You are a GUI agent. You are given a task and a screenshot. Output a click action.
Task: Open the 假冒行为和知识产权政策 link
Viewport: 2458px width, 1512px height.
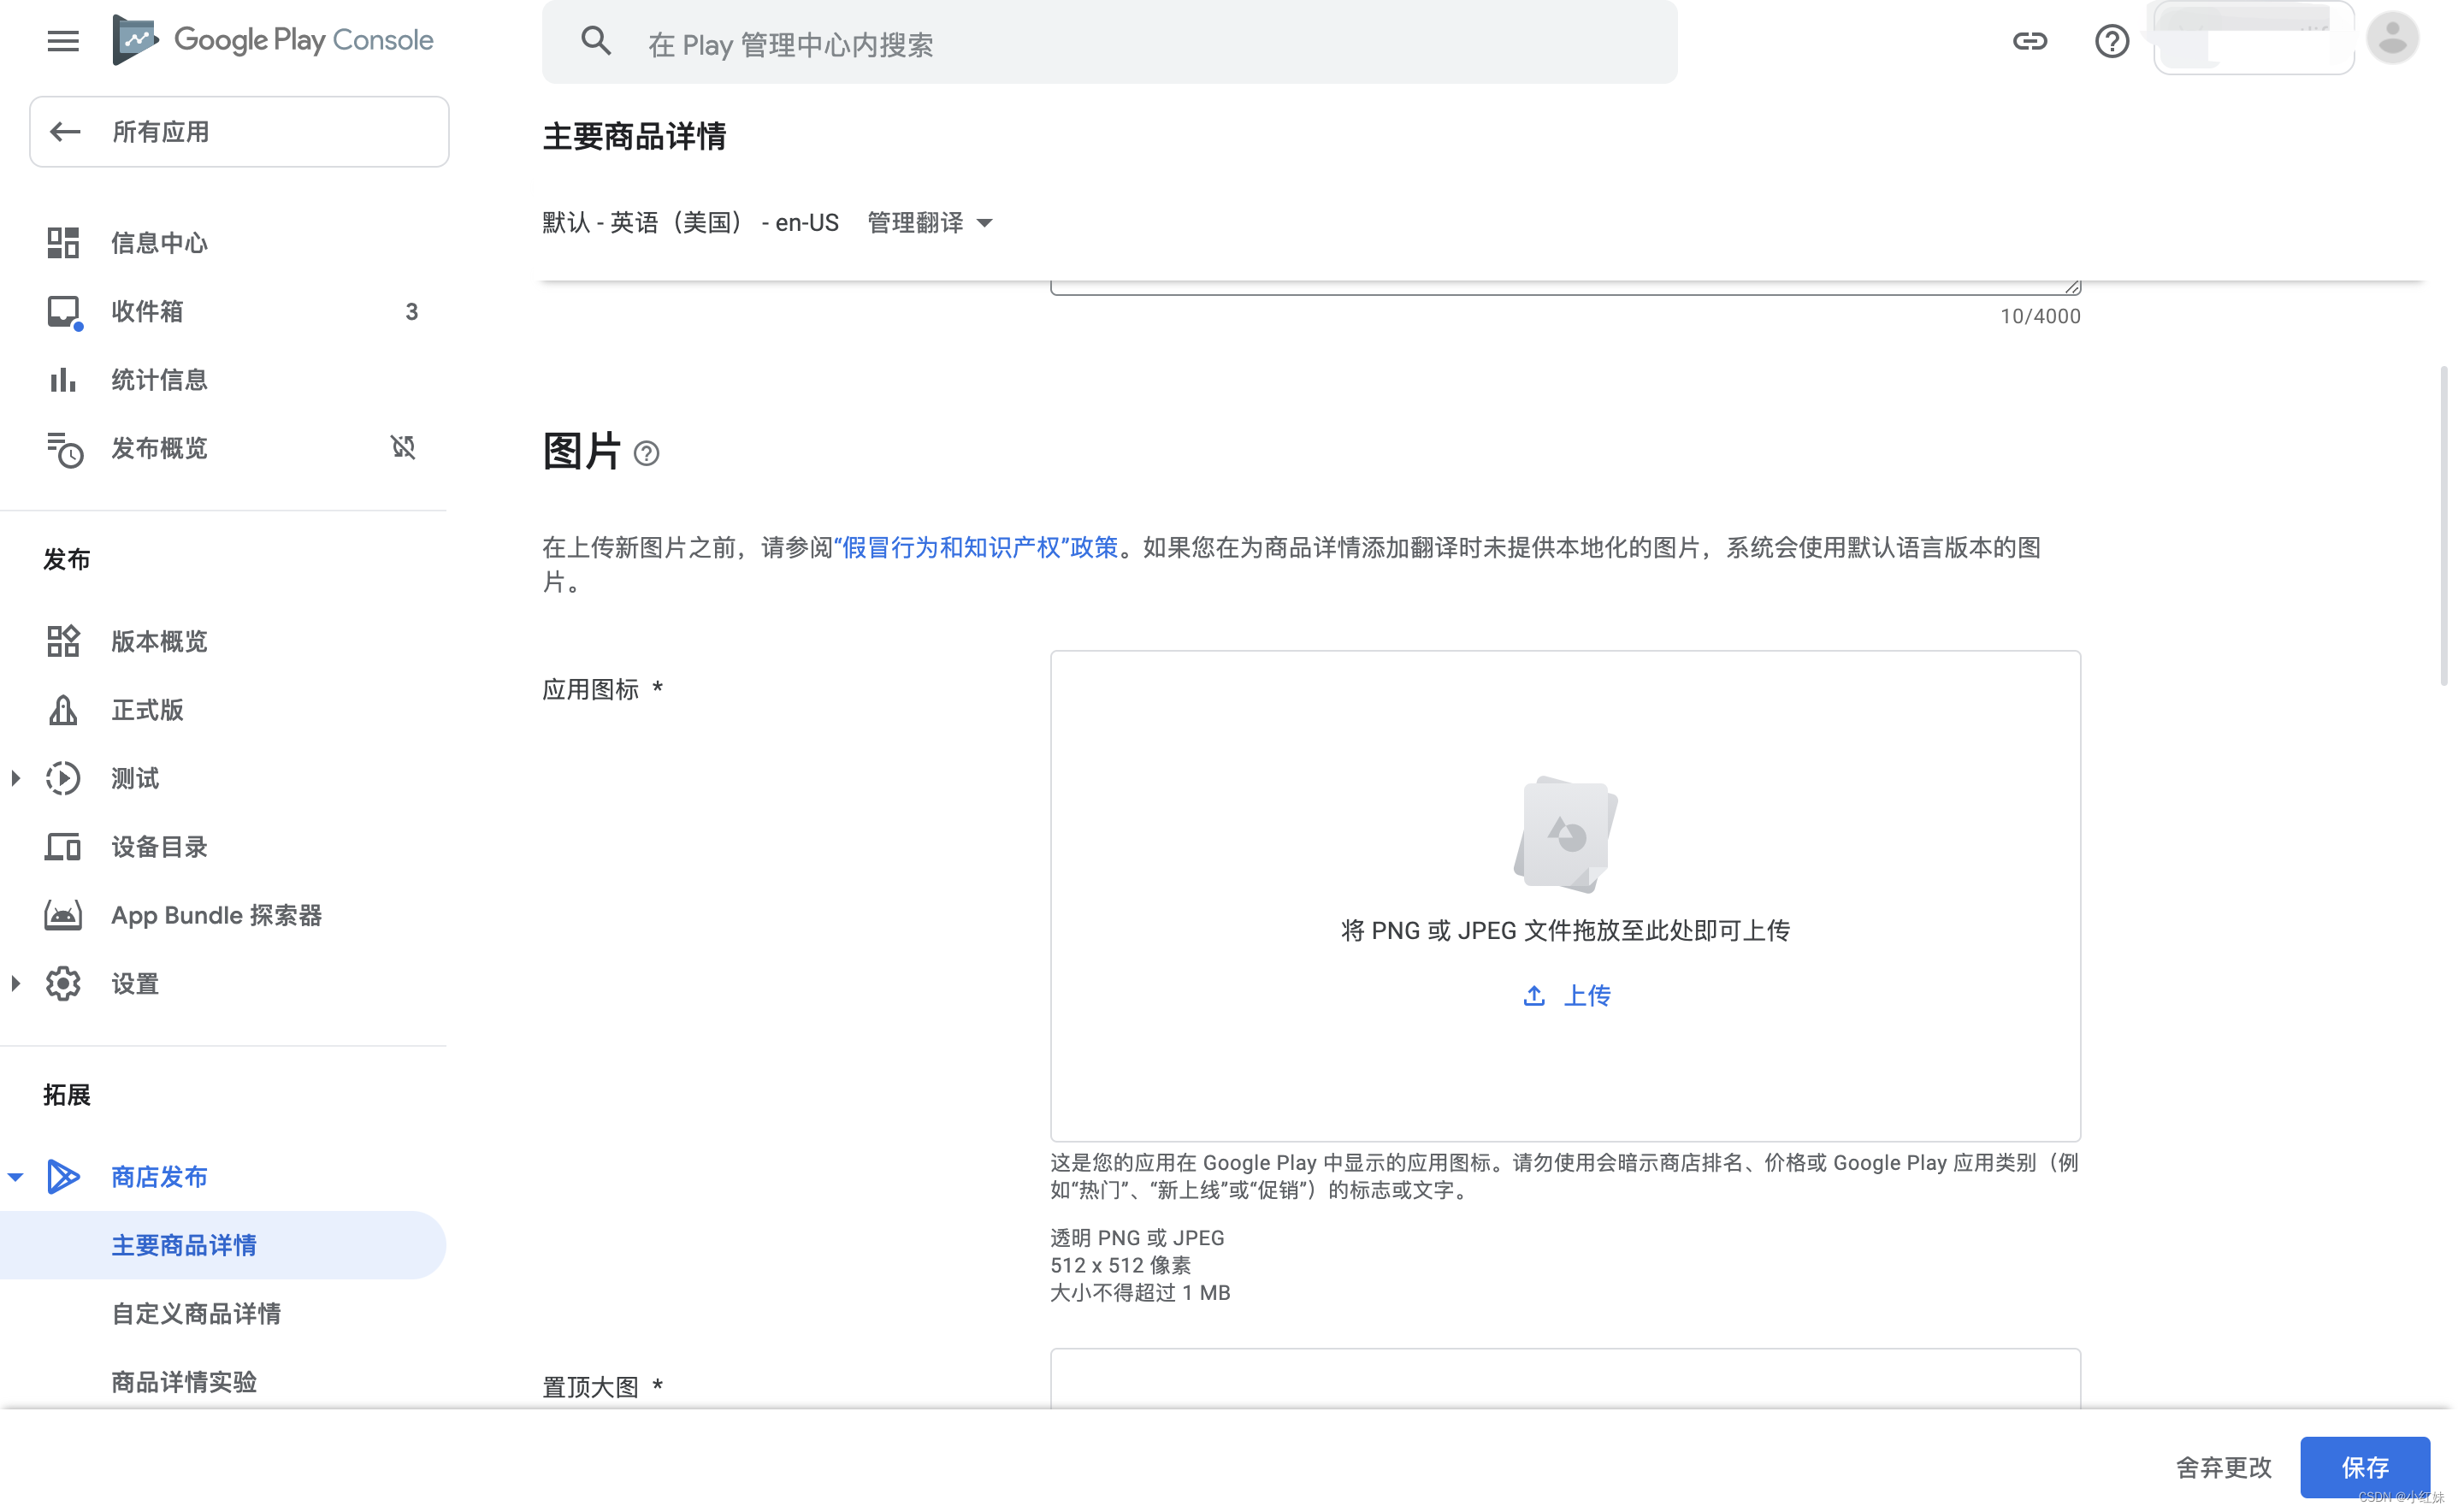[x=977, y=548]
